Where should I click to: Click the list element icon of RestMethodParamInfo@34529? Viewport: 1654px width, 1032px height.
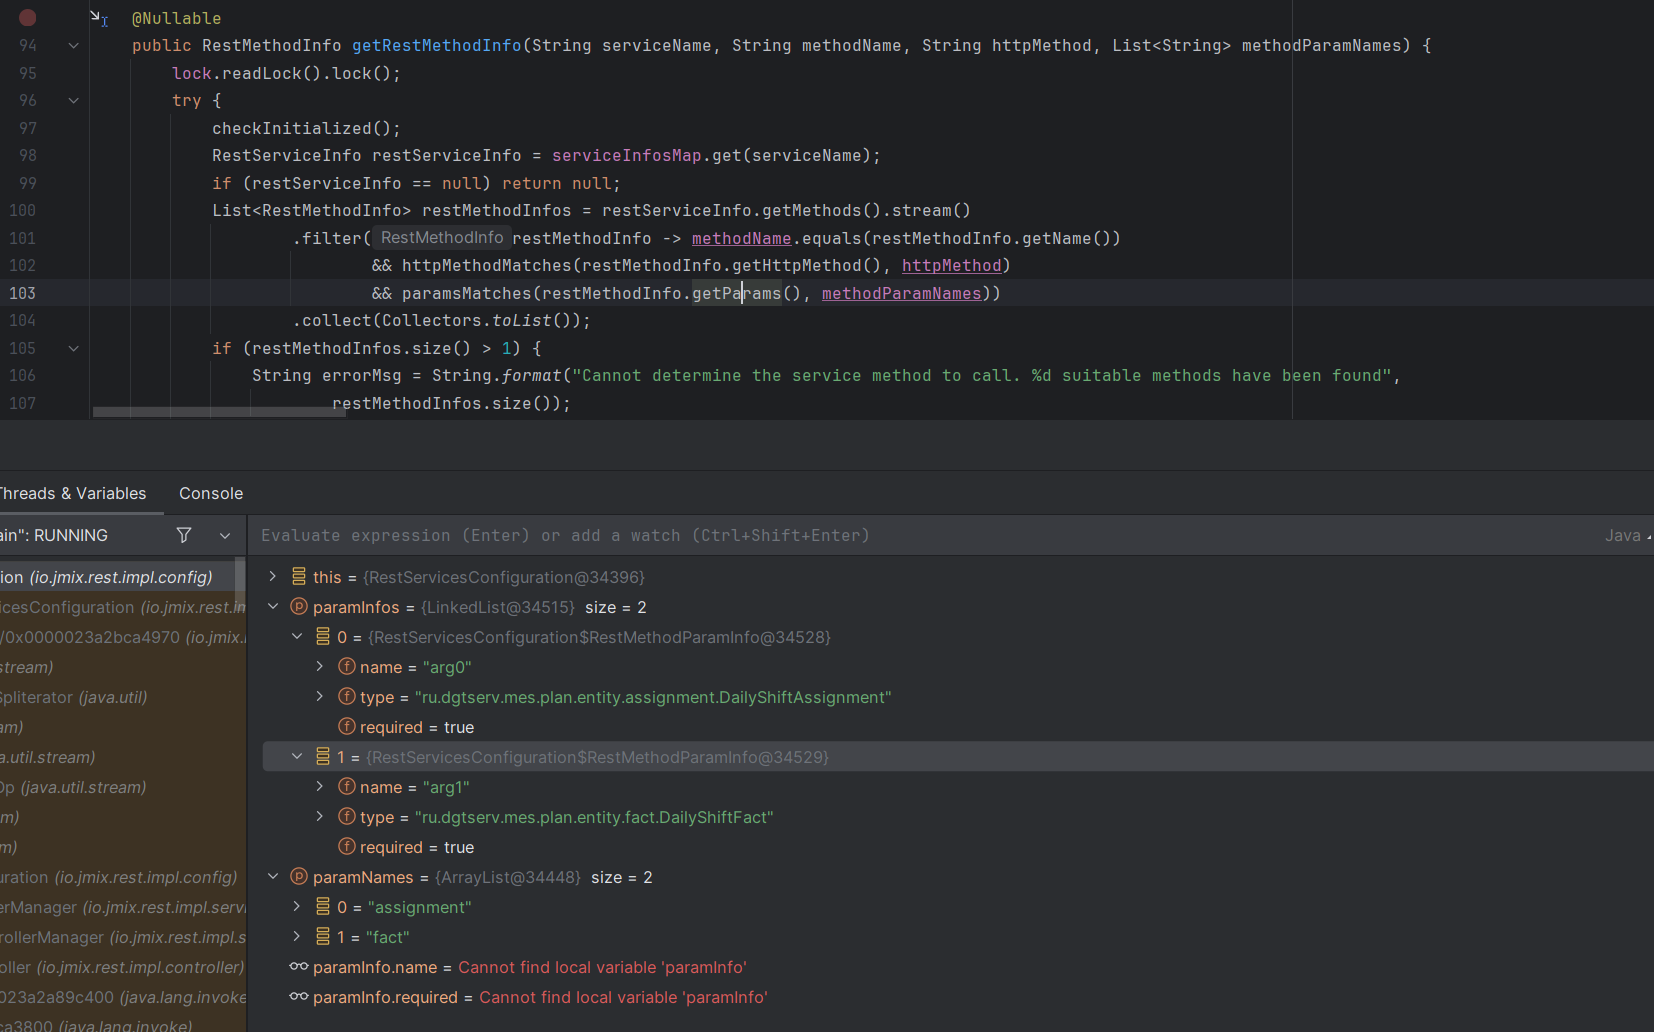point(323,757)
